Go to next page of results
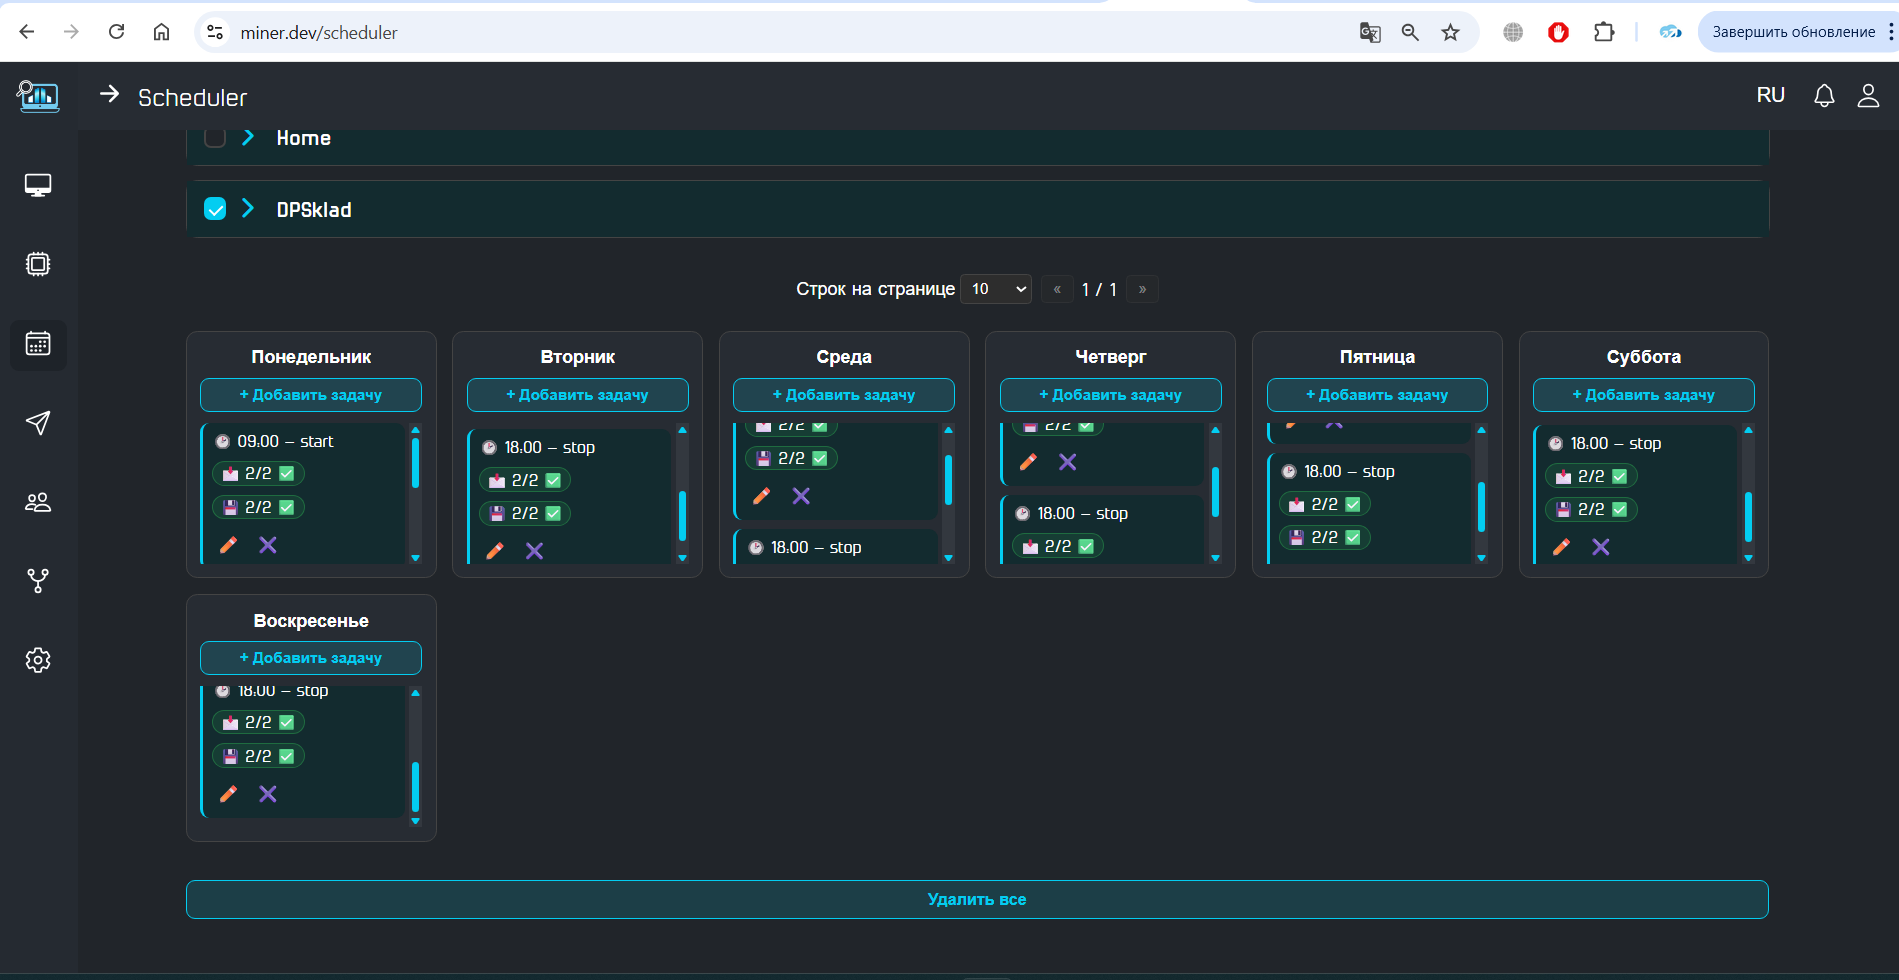 click(1142, 289)
